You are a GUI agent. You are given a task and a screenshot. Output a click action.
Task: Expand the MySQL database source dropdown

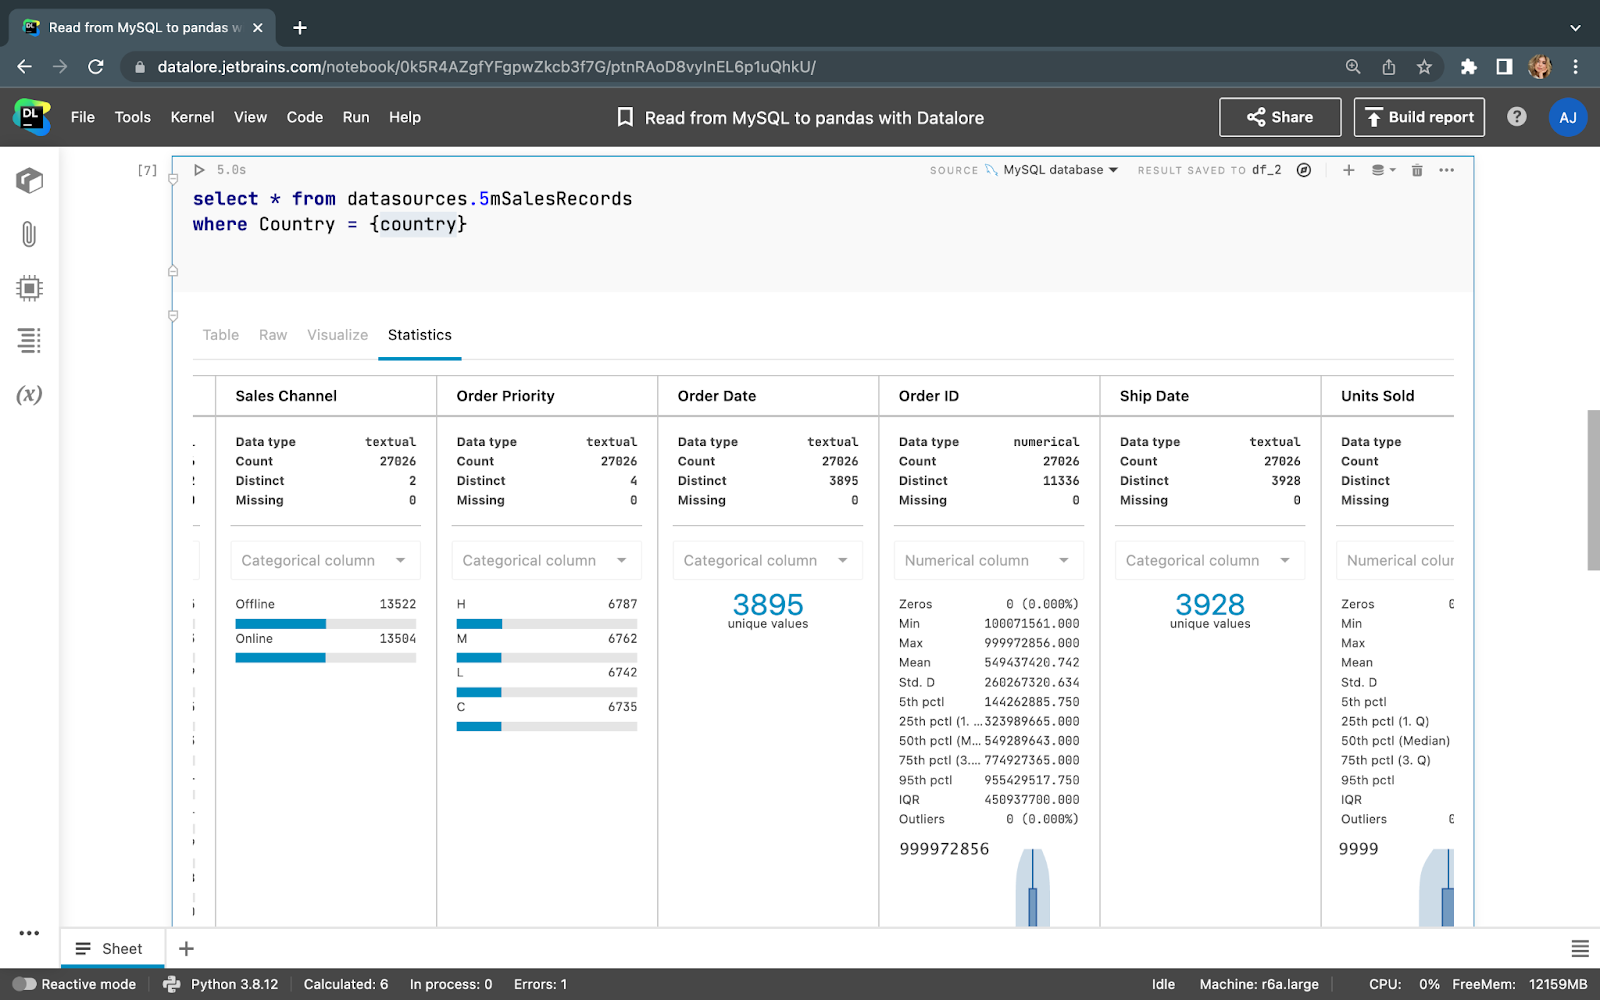1060,170
